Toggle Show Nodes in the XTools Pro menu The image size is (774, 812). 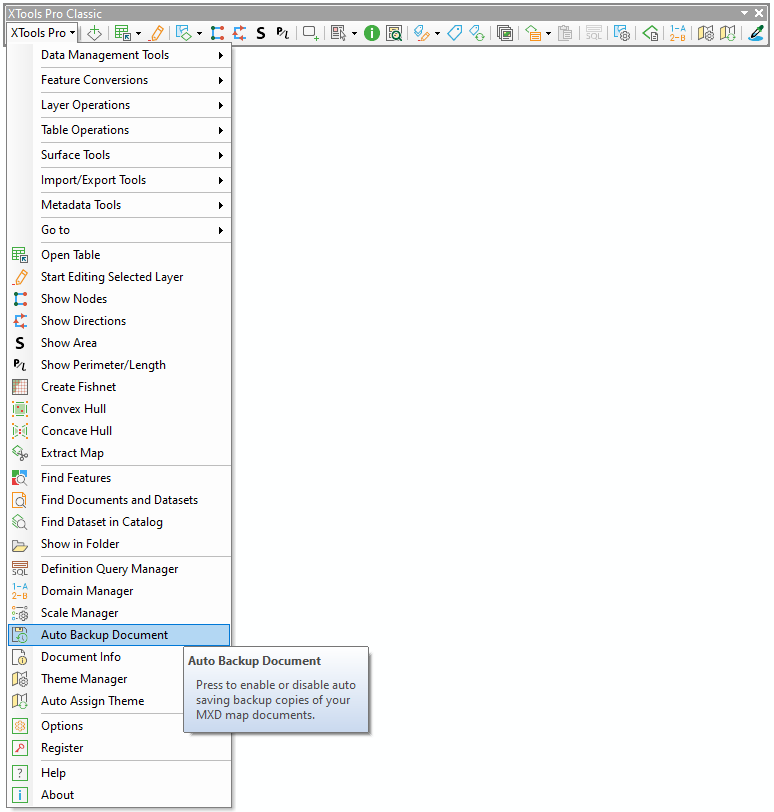[x=119, y=299]
